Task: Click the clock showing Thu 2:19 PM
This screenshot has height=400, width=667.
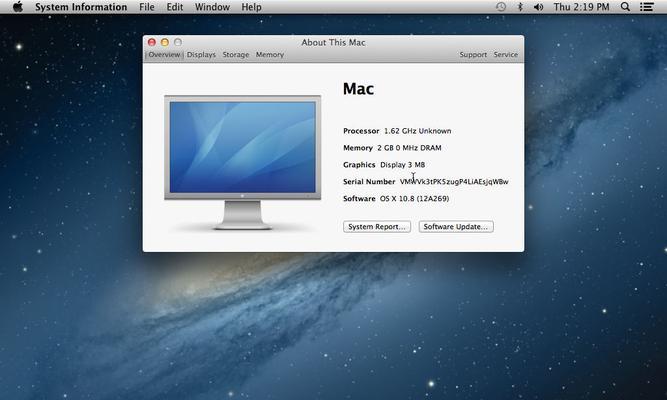Action: click(x=581, y=7)
